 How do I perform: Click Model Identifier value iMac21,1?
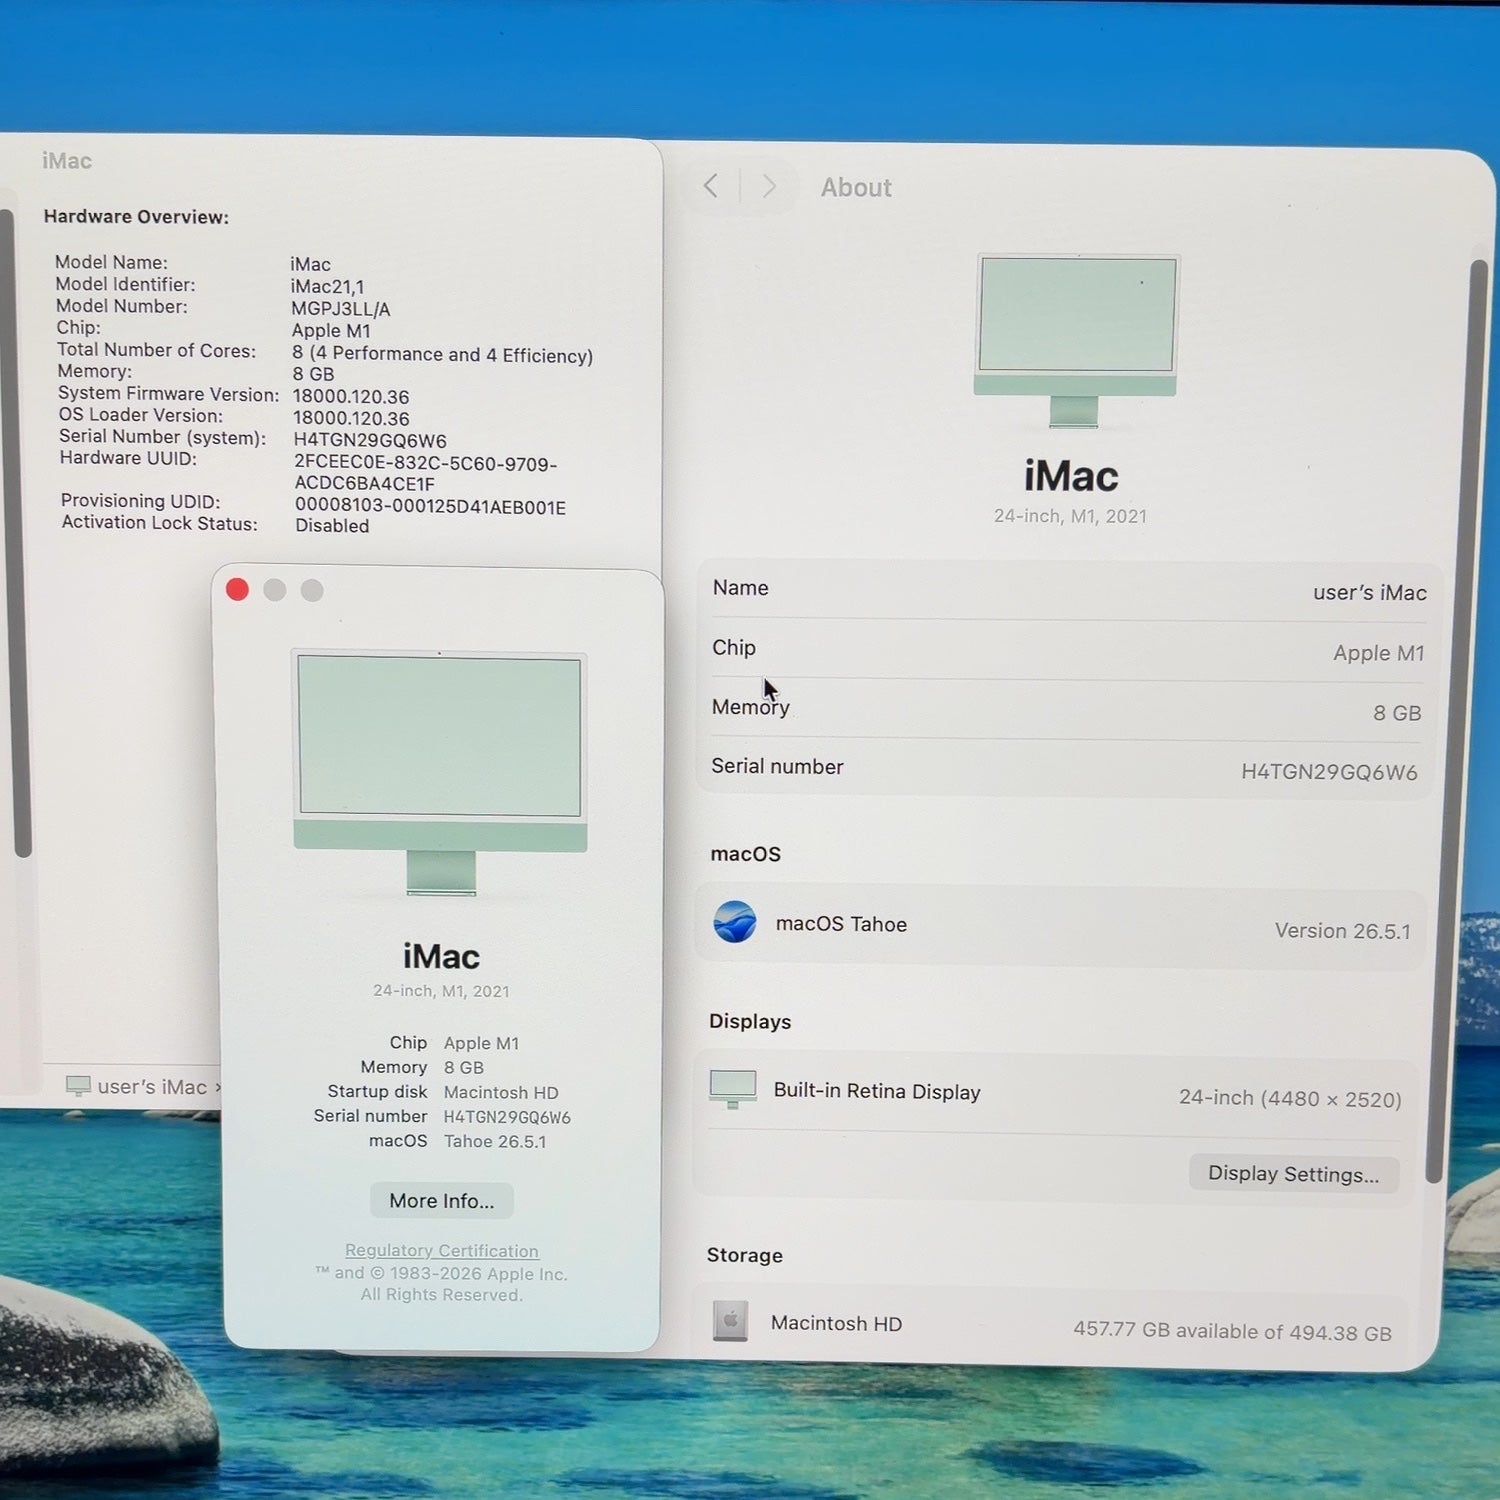(x=328, y=287)
